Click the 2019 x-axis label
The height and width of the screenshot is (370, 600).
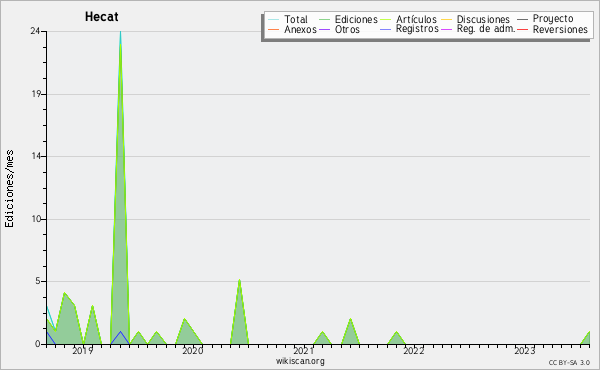pos(83,350)
